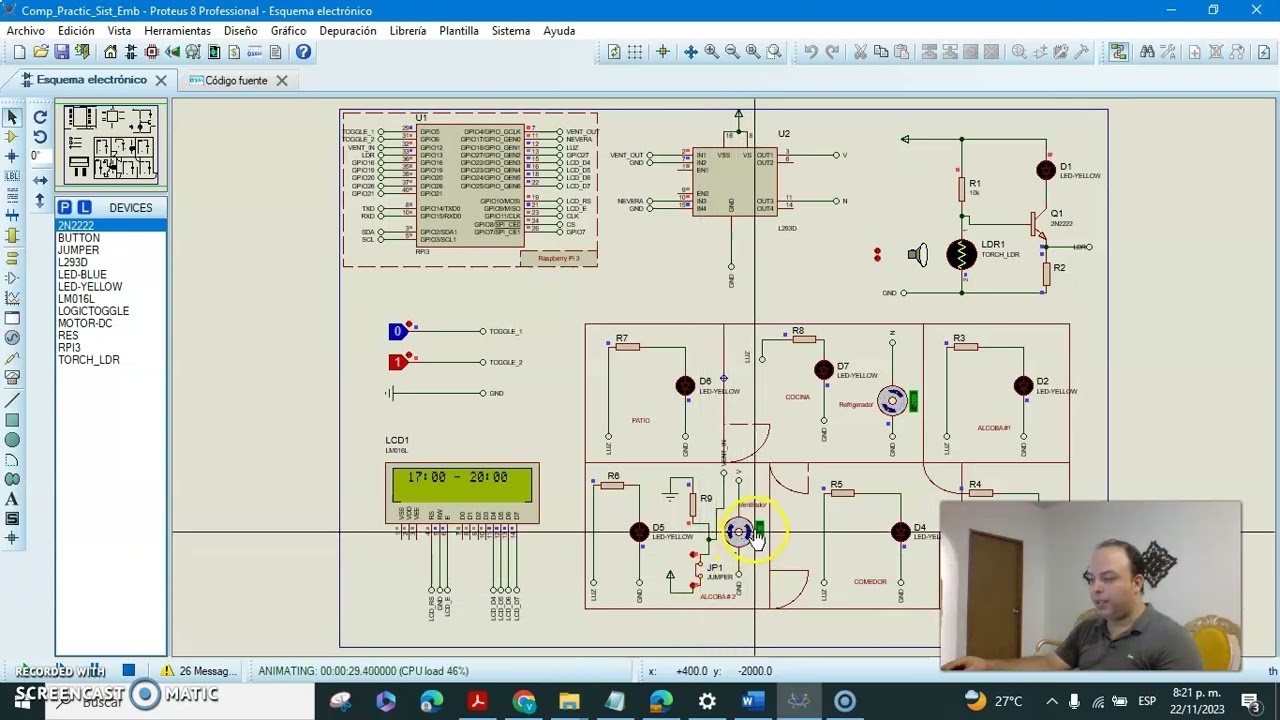The width and height of the screenshot is (1280, 720).
Task: Click the search binoculars icon
Action: (x=1147, y=52)
